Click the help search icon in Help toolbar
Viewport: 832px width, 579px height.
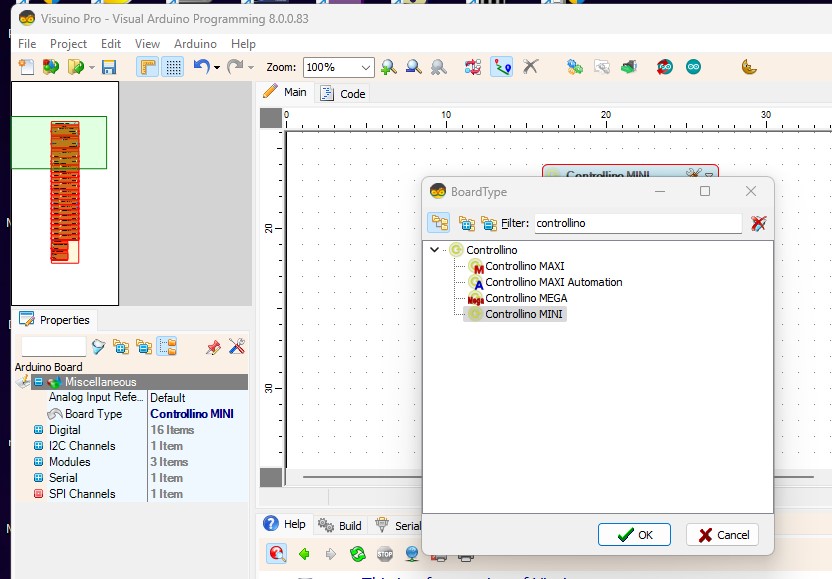pyautogui.click(x=277, y=554)
